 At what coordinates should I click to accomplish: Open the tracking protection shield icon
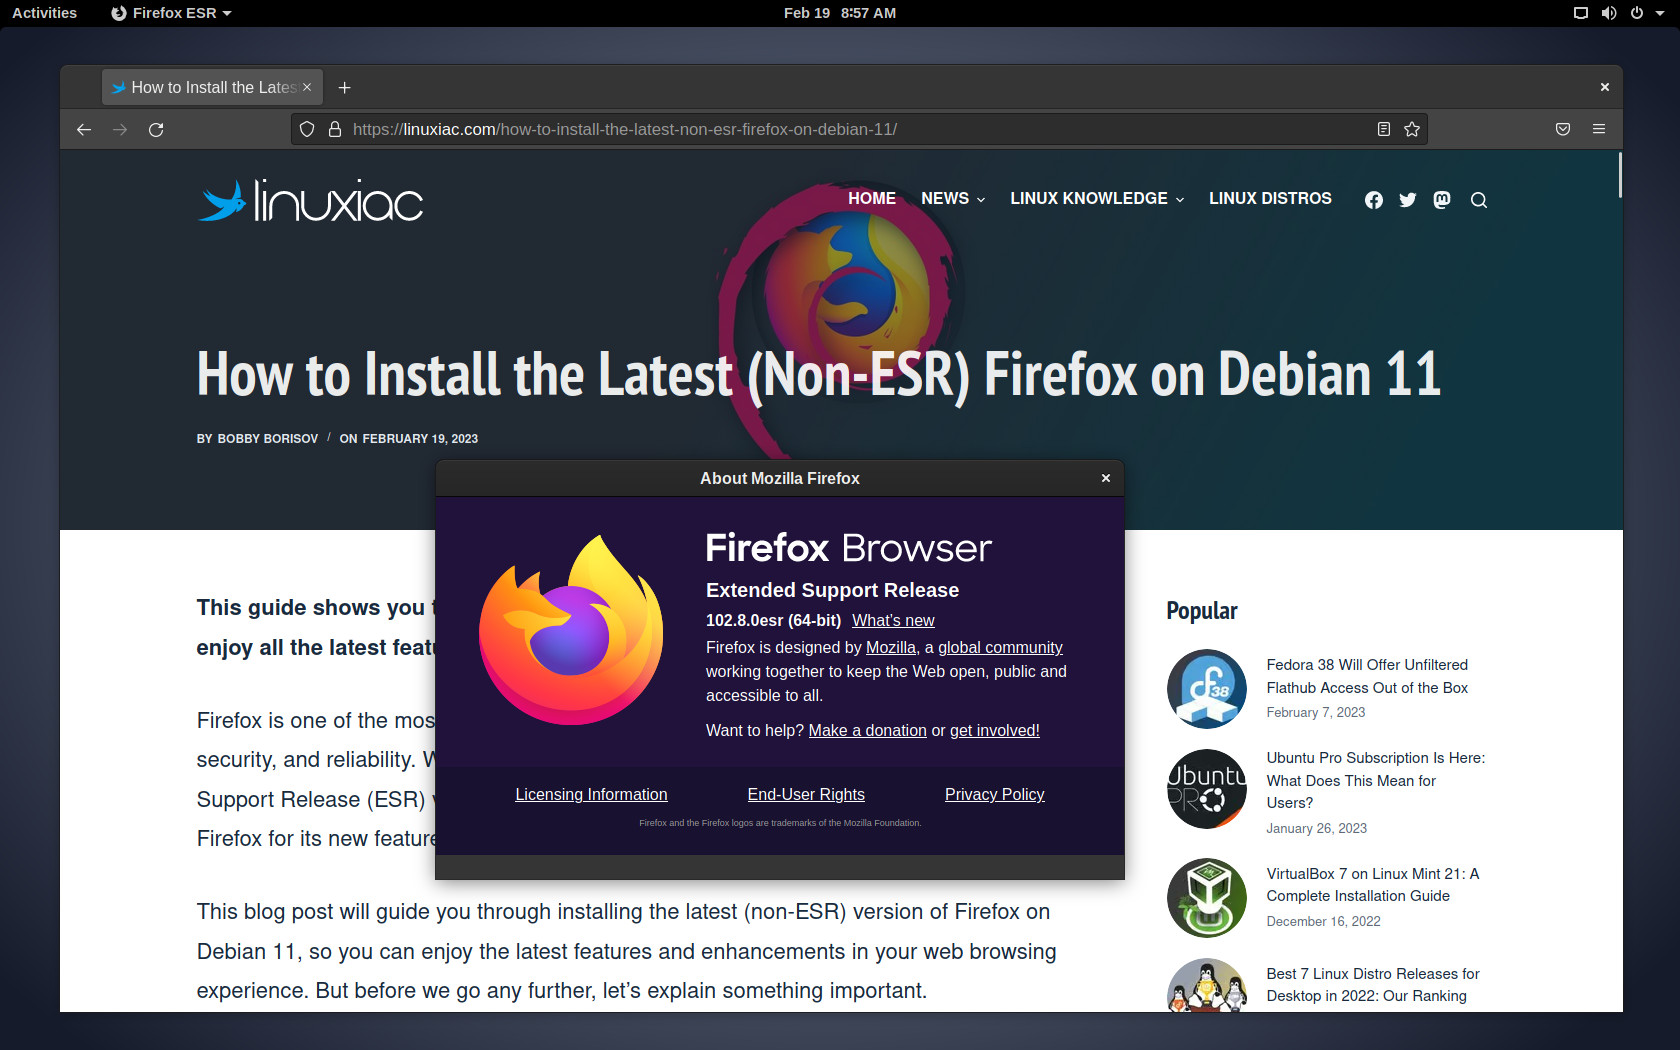[307, 129]
